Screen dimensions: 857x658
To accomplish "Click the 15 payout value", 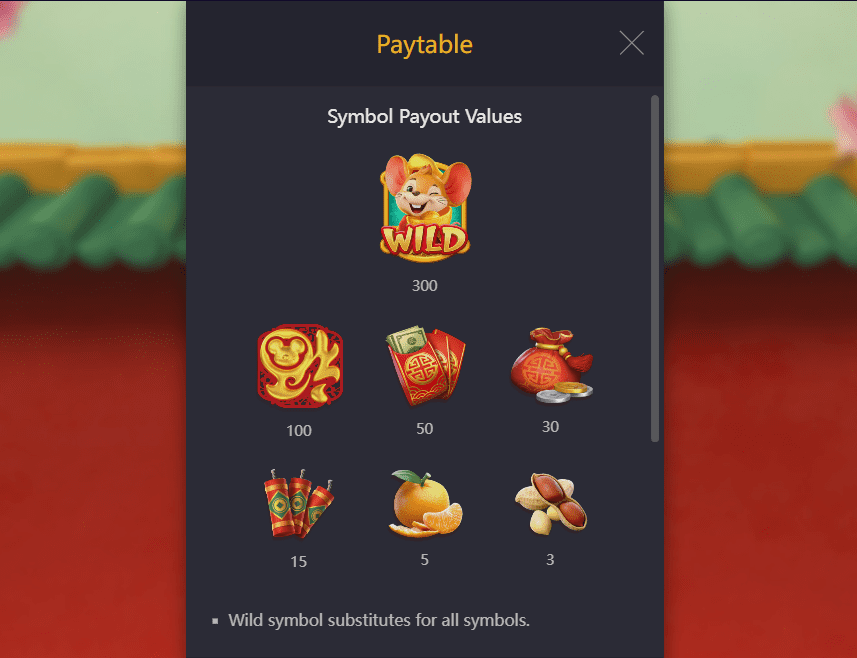I will tap(298, 562).
